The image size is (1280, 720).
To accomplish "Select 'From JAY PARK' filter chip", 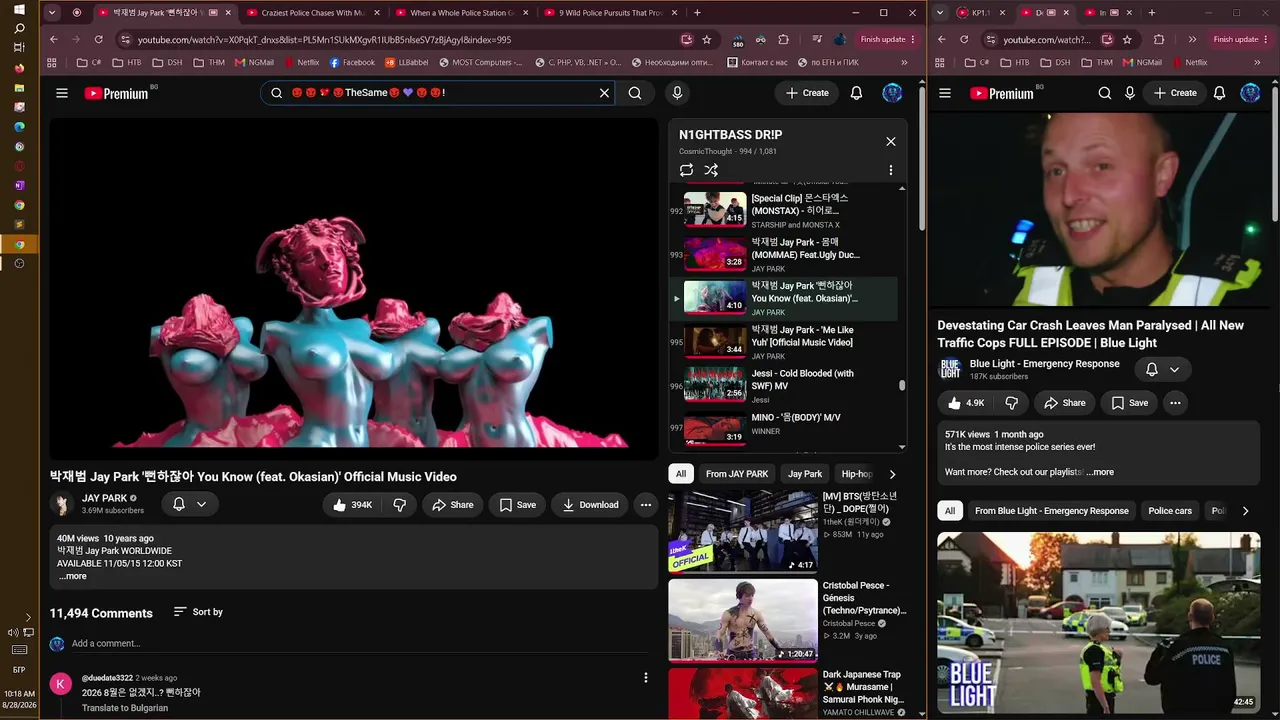I will pos(737,474).
